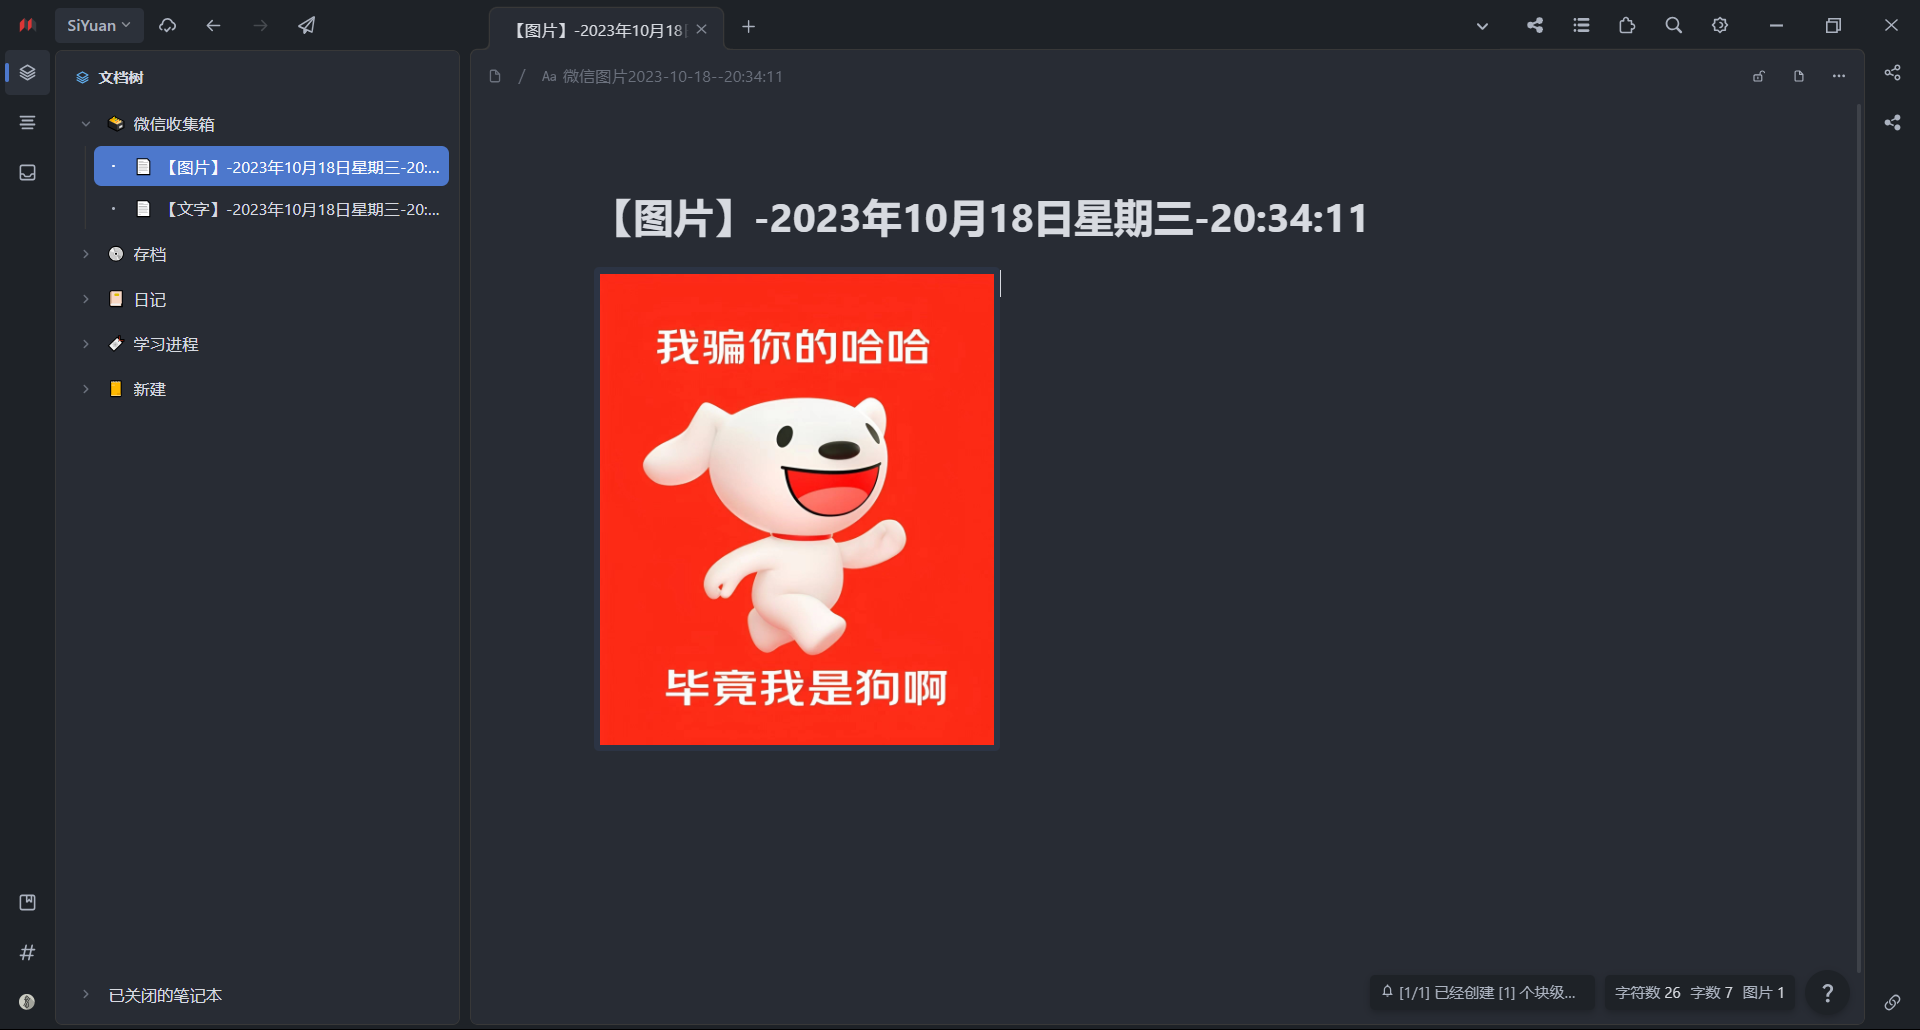Open document export icon near breadcrumb
Image resolution: width=1920 pixels, height=1030 pixels.
point(1798,75)
